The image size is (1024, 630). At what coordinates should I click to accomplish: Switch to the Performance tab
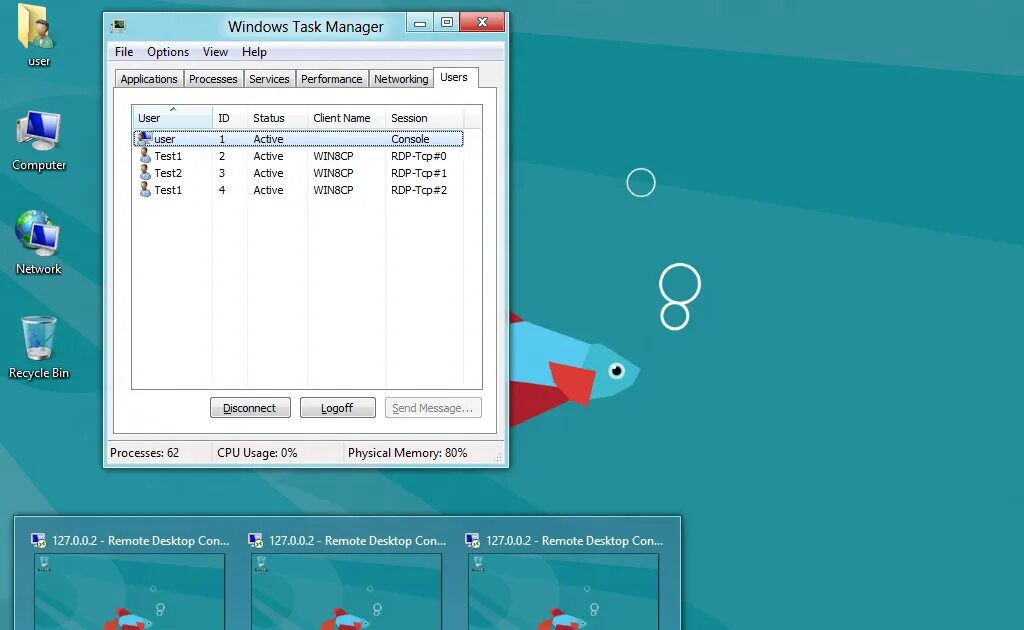[331, 79]
